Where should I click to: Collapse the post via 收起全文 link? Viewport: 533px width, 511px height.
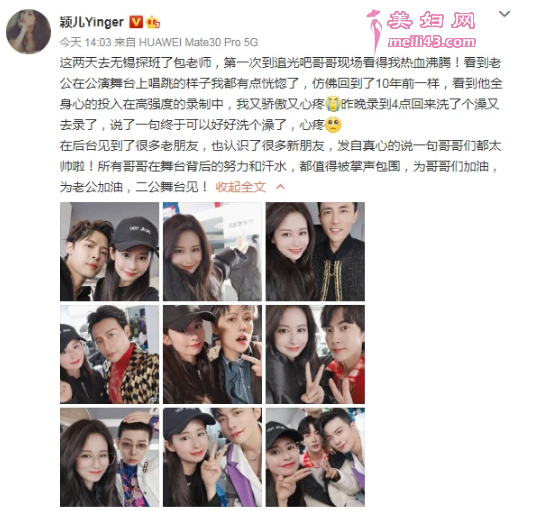pos(240,187)
